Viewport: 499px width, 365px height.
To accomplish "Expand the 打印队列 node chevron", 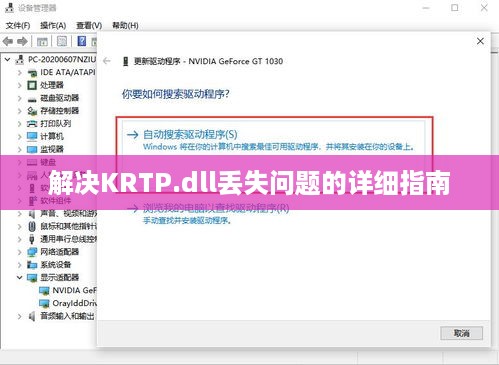I will 20,124.
